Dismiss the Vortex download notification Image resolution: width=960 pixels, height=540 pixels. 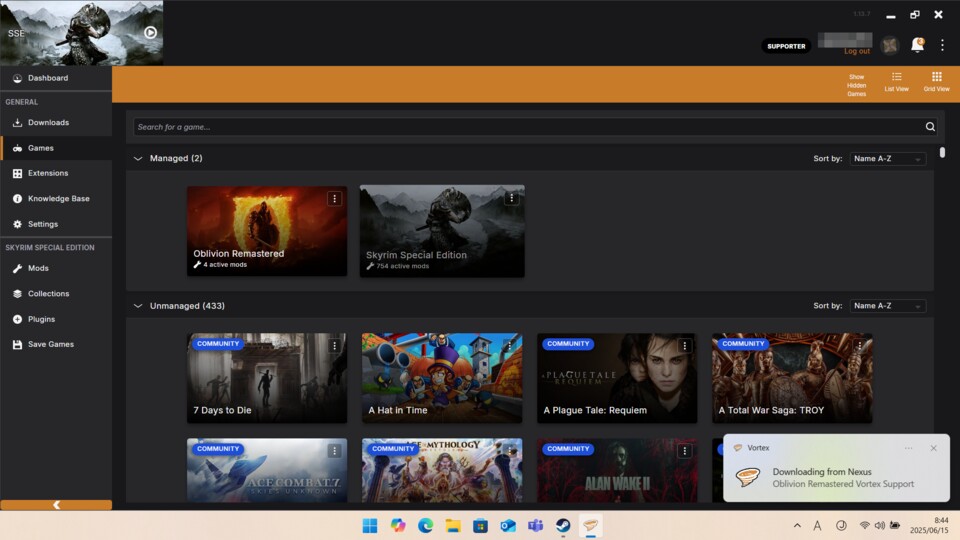[934, 448]
